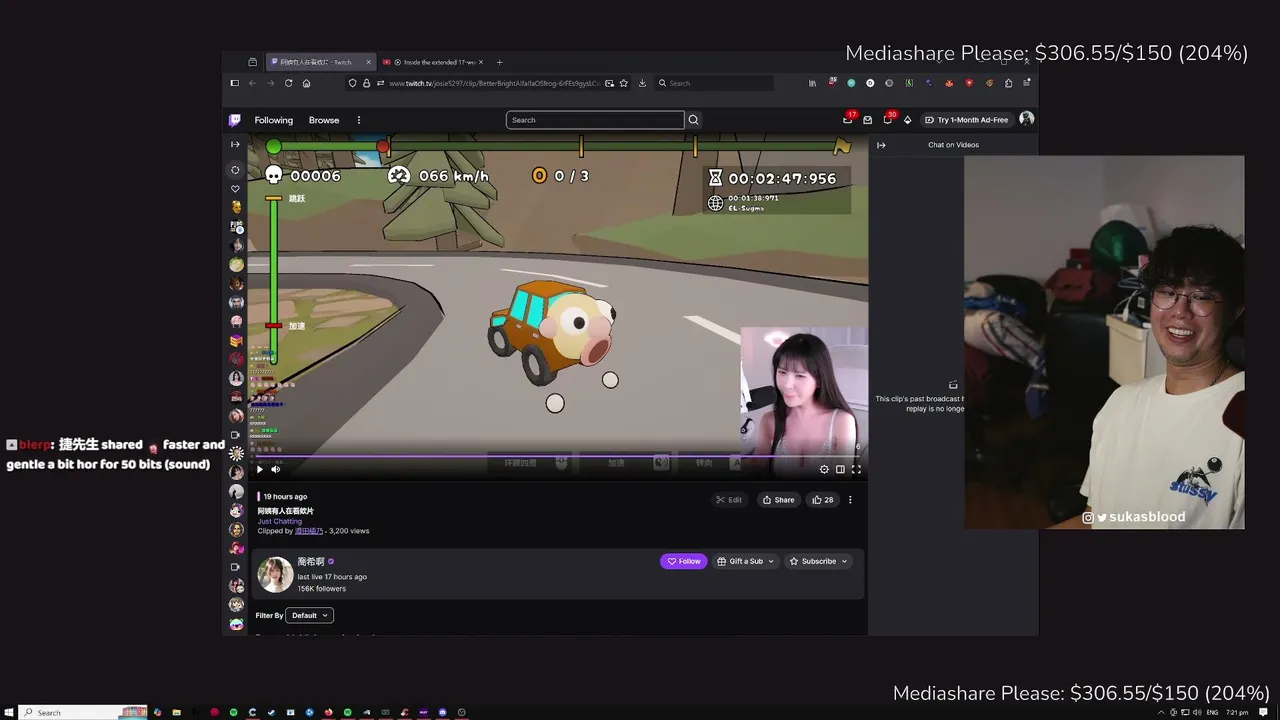The width and height of the screenshot is (1280, 720).
Task: Reload the page in the browser
Action: [288, 83]
